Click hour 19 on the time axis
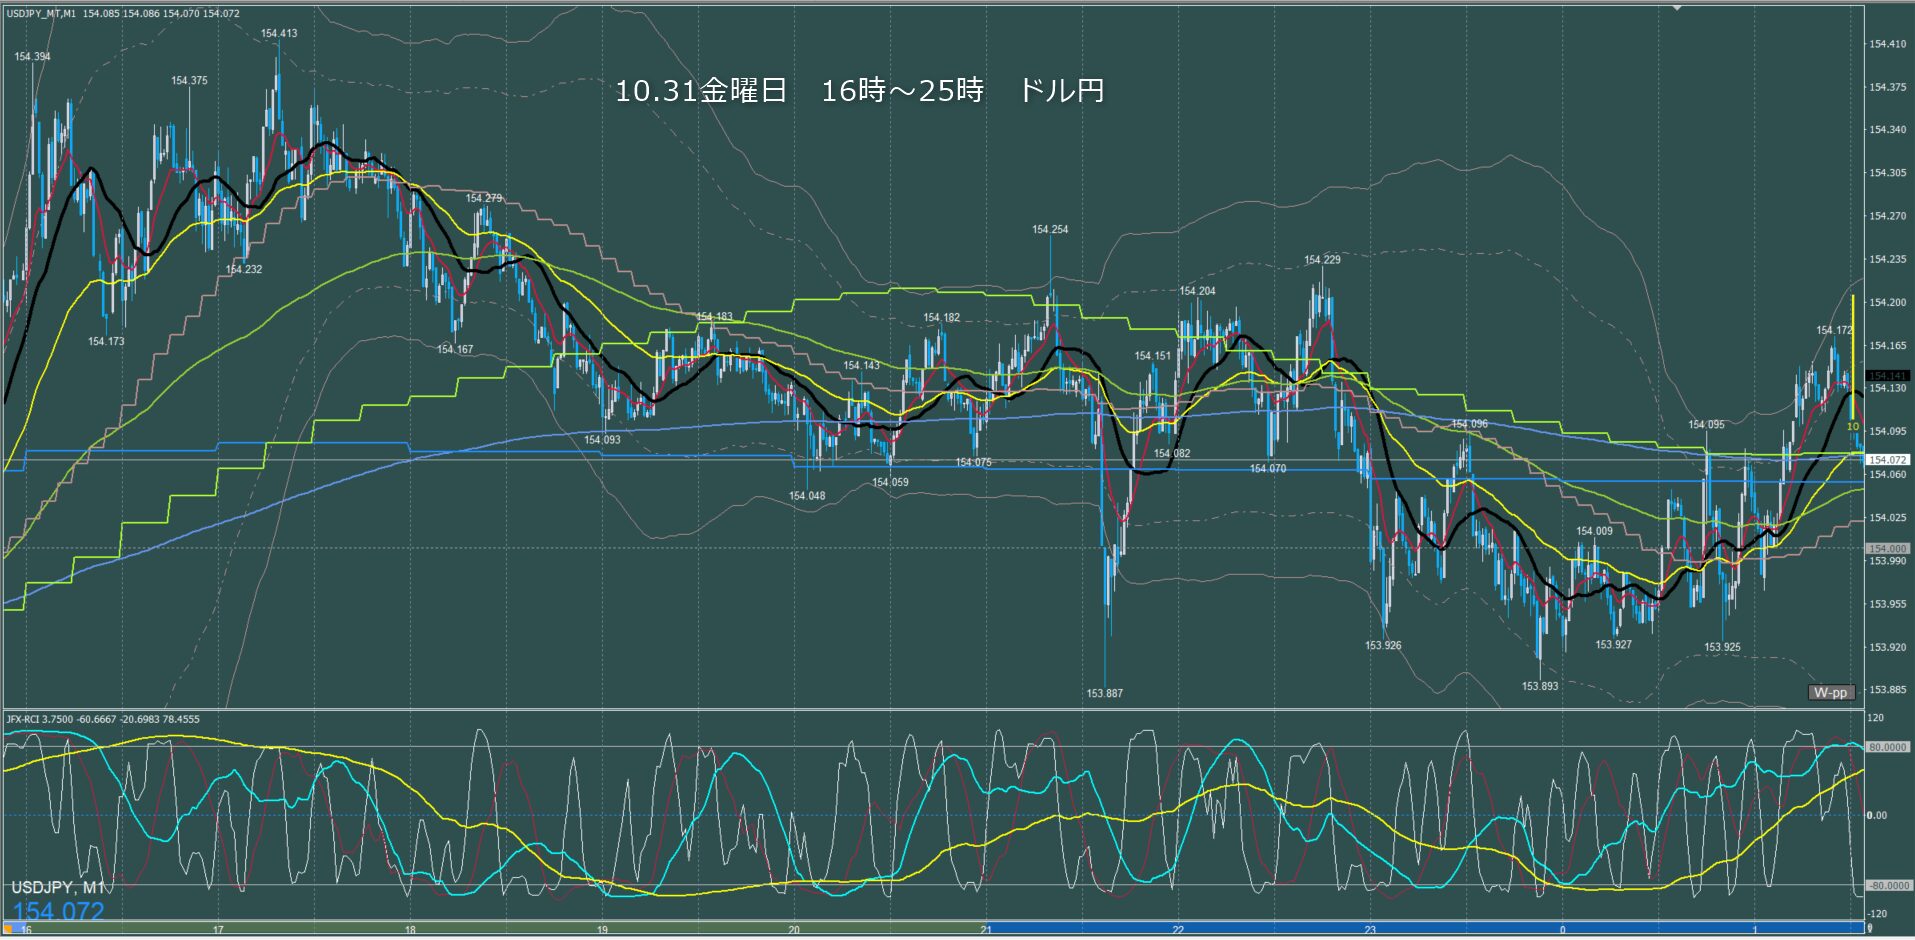This screenshot has width=1915, height=940. click(602, 930)
